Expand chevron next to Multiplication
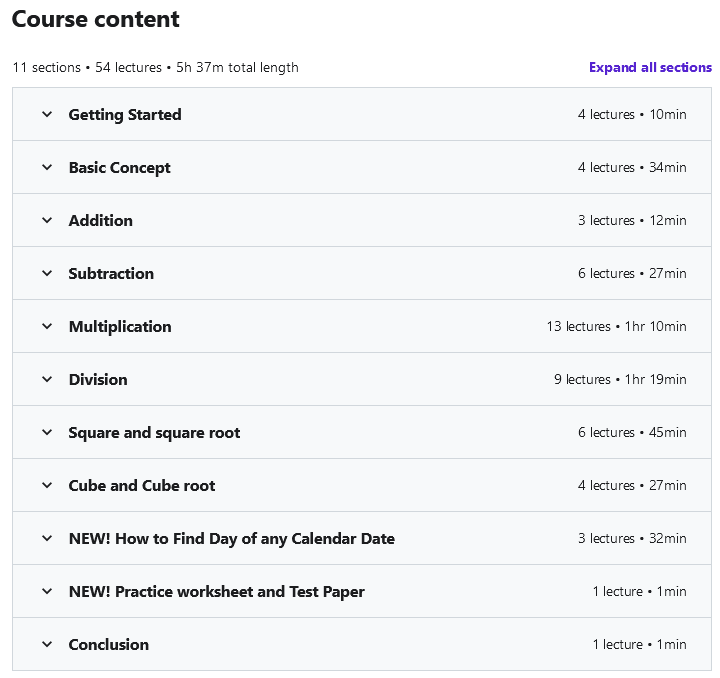 pos(47,326)
